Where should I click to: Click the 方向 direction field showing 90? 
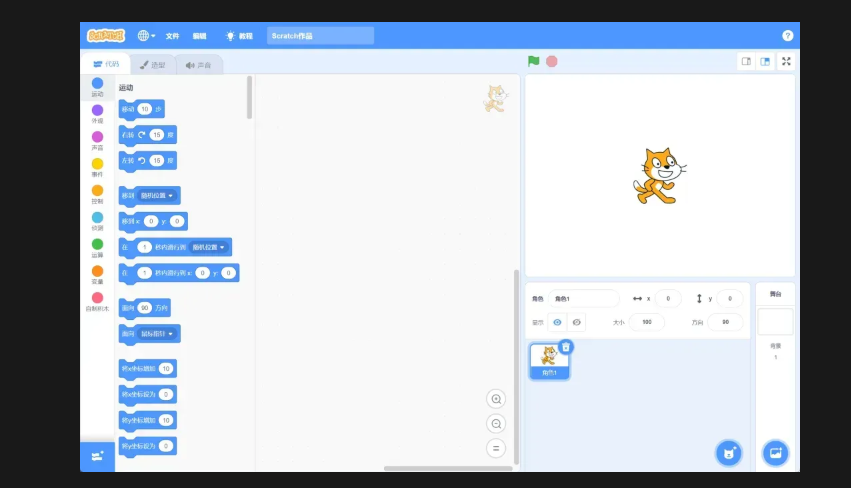click(726, 322)
